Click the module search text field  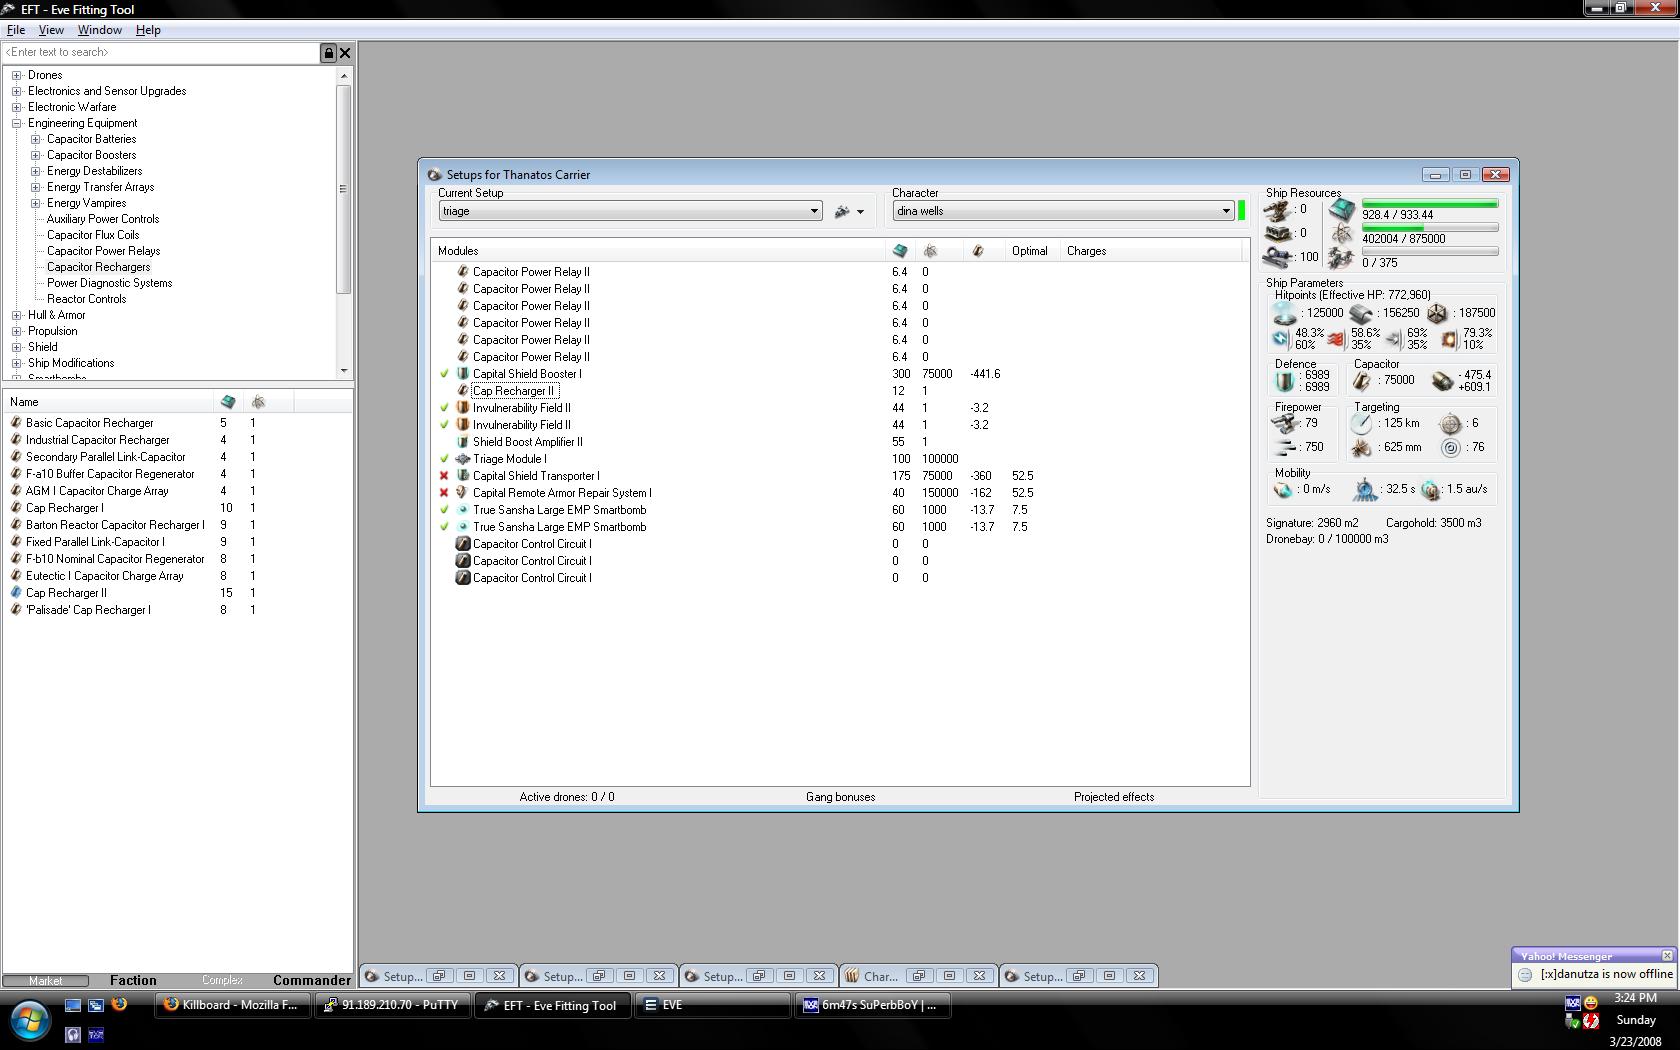[160, 53]
